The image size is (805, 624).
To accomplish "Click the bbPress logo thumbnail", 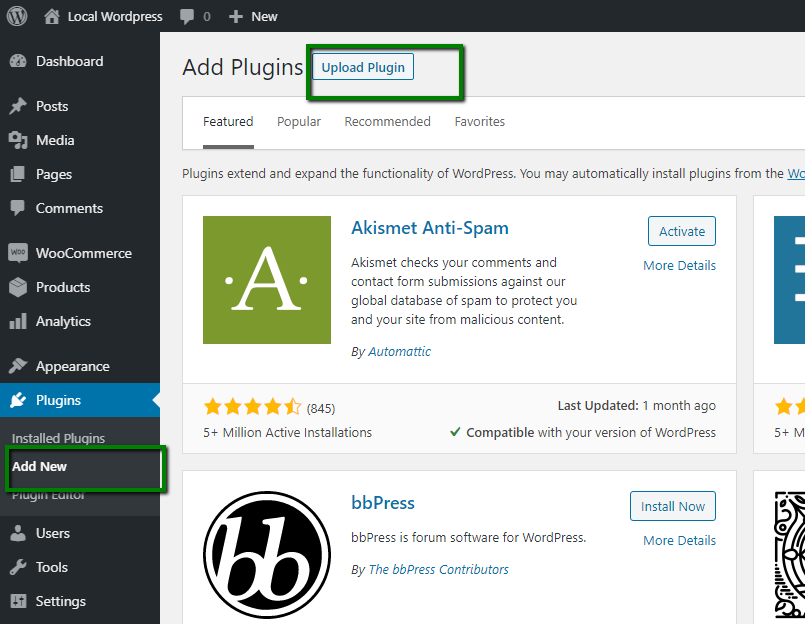I will (267, 555).
